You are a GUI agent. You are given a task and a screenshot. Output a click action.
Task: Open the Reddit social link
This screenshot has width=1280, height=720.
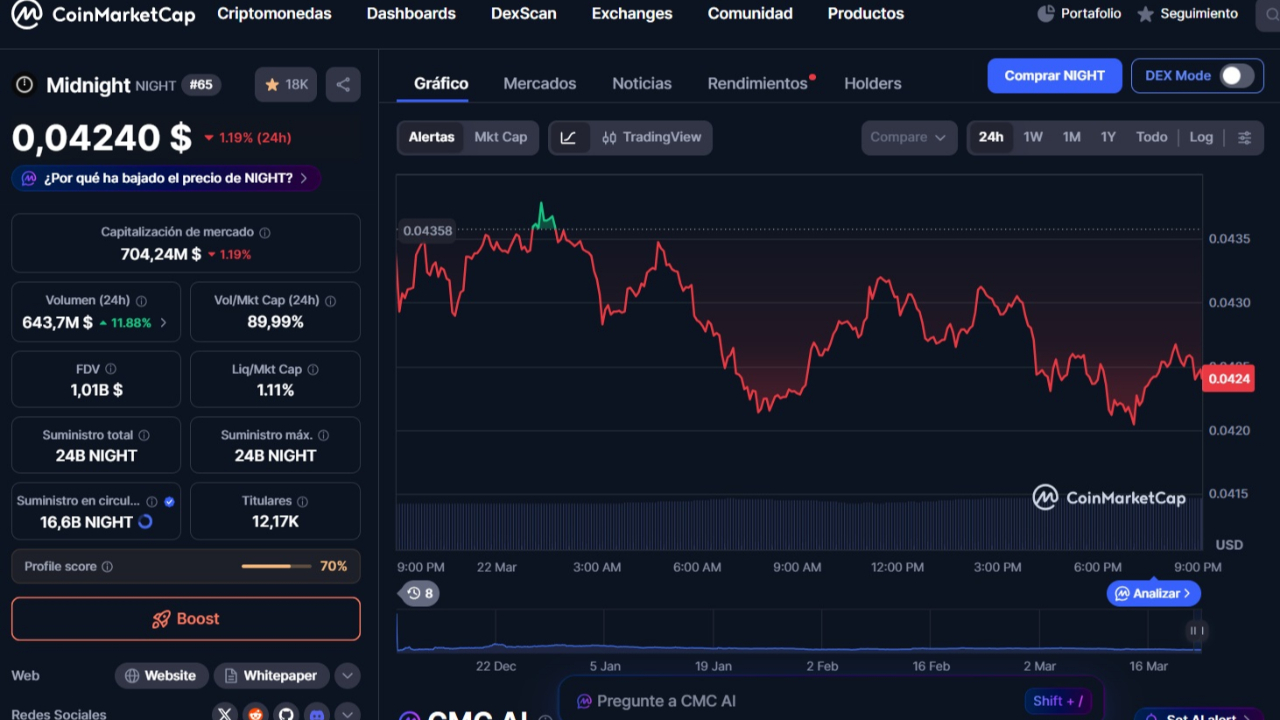256,714
